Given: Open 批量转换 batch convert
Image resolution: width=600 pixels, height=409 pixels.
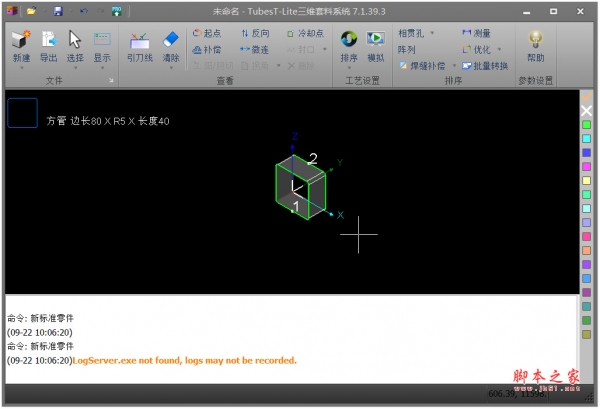Looking at the screenshot, I should [485, 66].
